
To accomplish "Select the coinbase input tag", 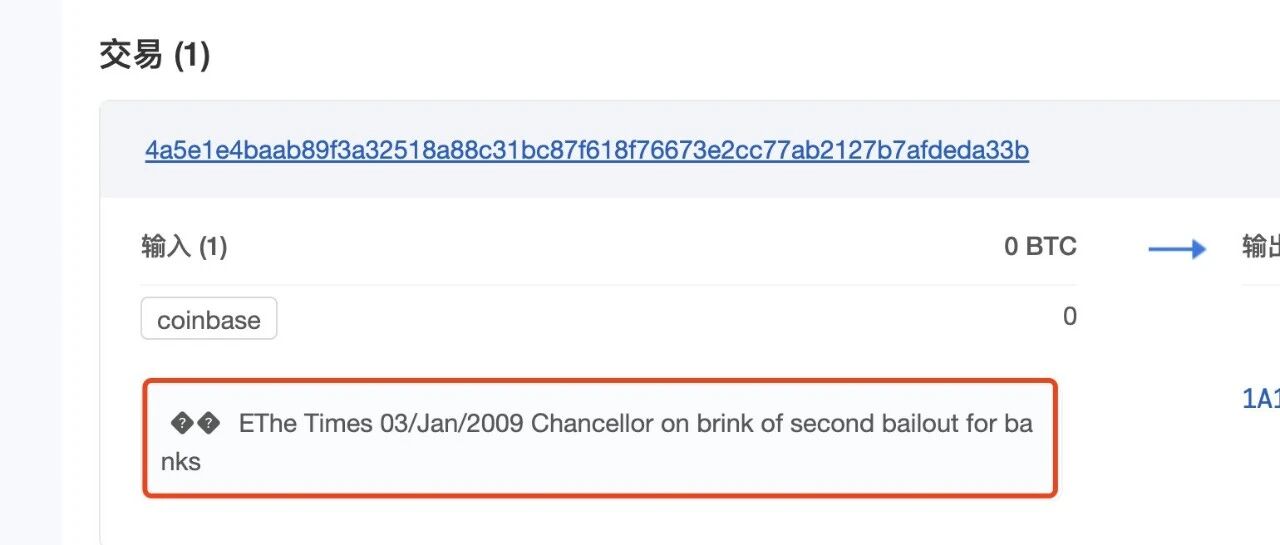I will pyautogui.click(x=209, y=320).
